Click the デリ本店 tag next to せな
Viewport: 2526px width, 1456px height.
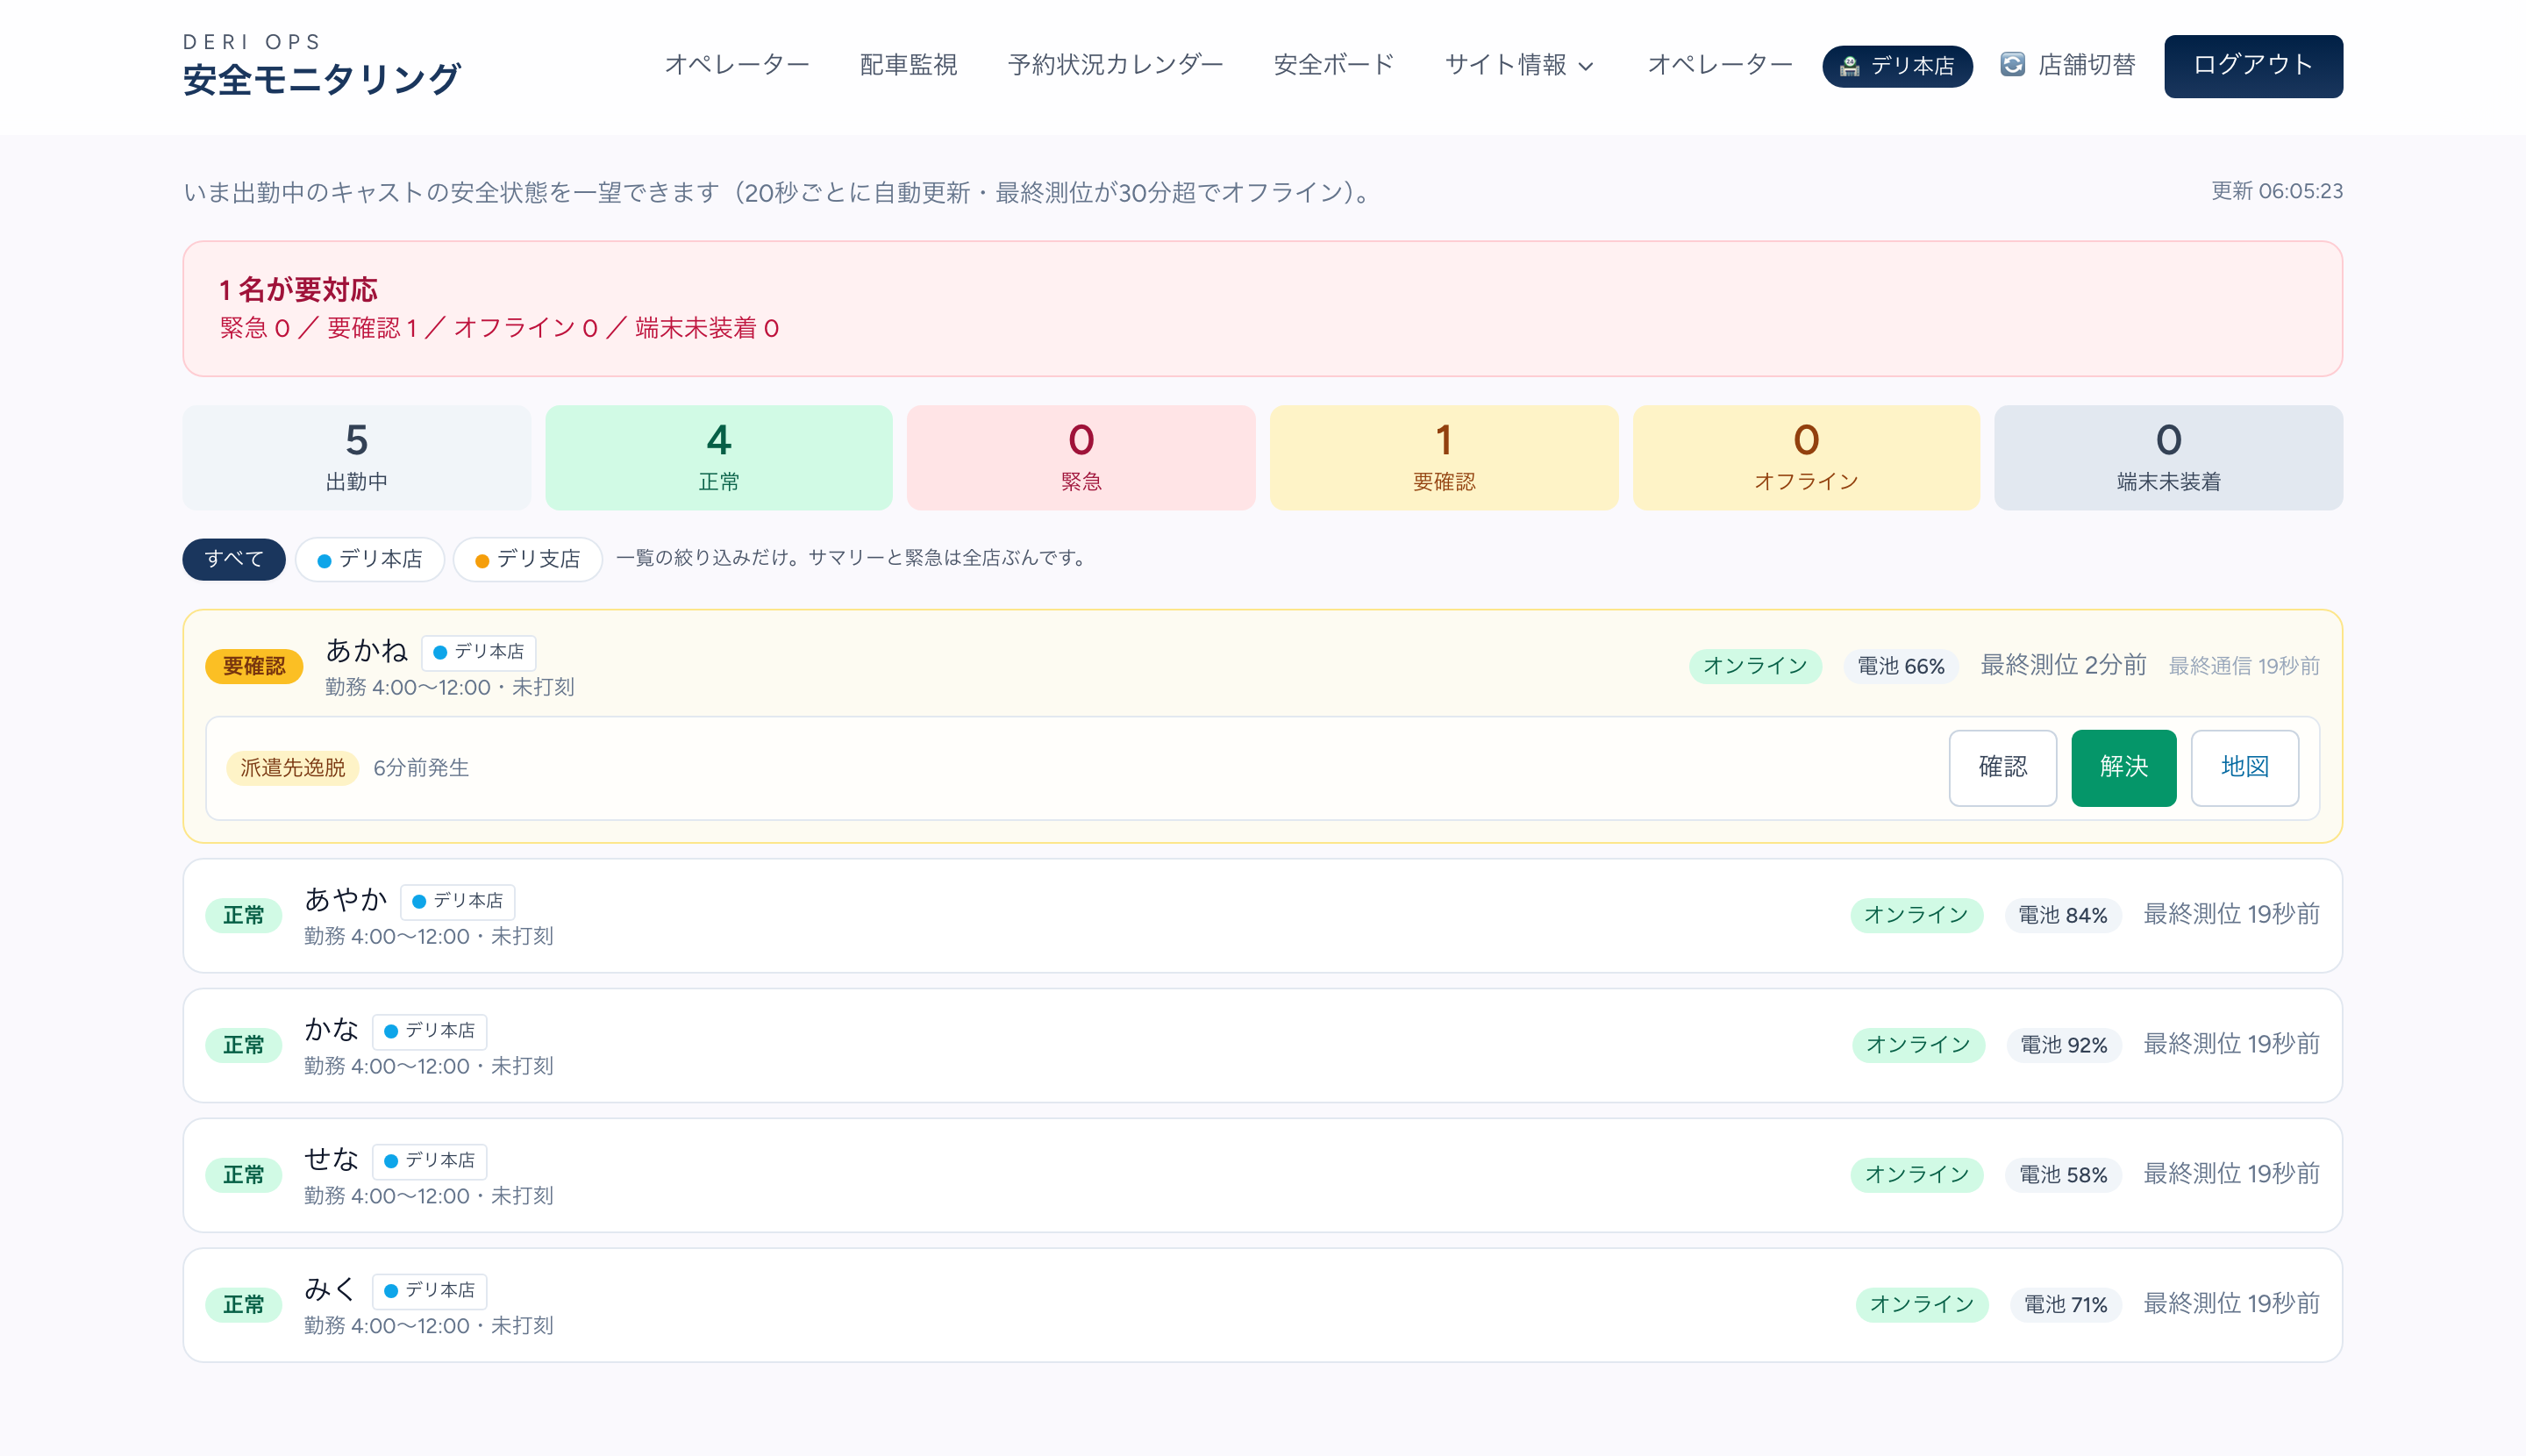coord(429,1161)
